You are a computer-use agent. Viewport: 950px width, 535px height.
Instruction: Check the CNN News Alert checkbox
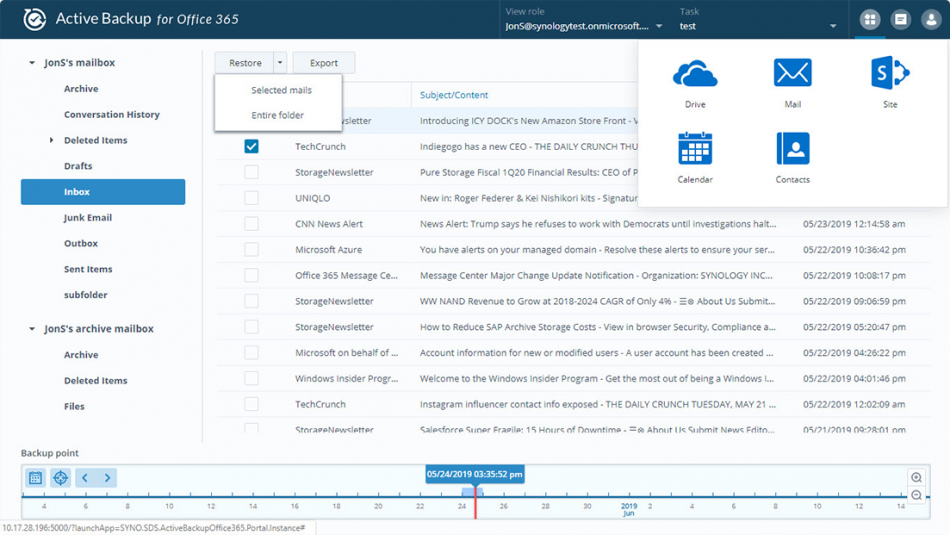click(251, 224)
